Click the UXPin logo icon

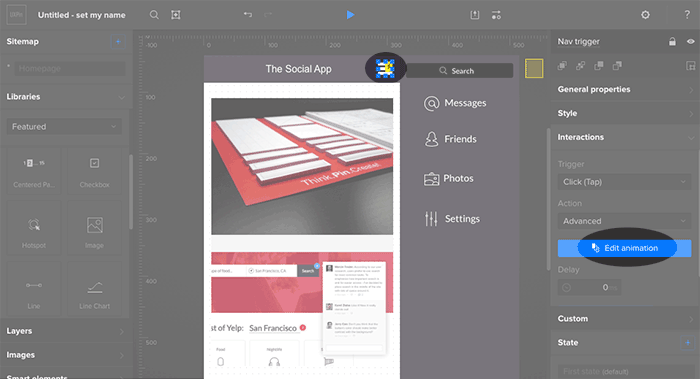17,15
